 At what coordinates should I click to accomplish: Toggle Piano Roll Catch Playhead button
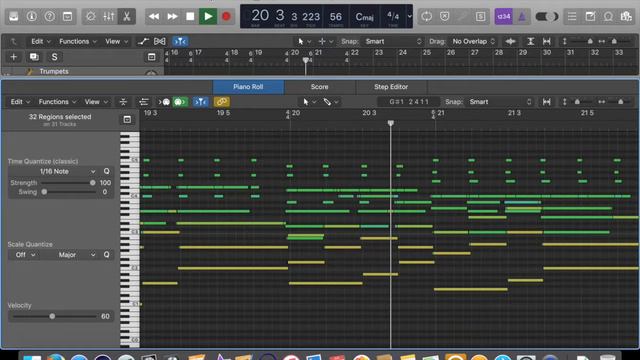[200, 102]
